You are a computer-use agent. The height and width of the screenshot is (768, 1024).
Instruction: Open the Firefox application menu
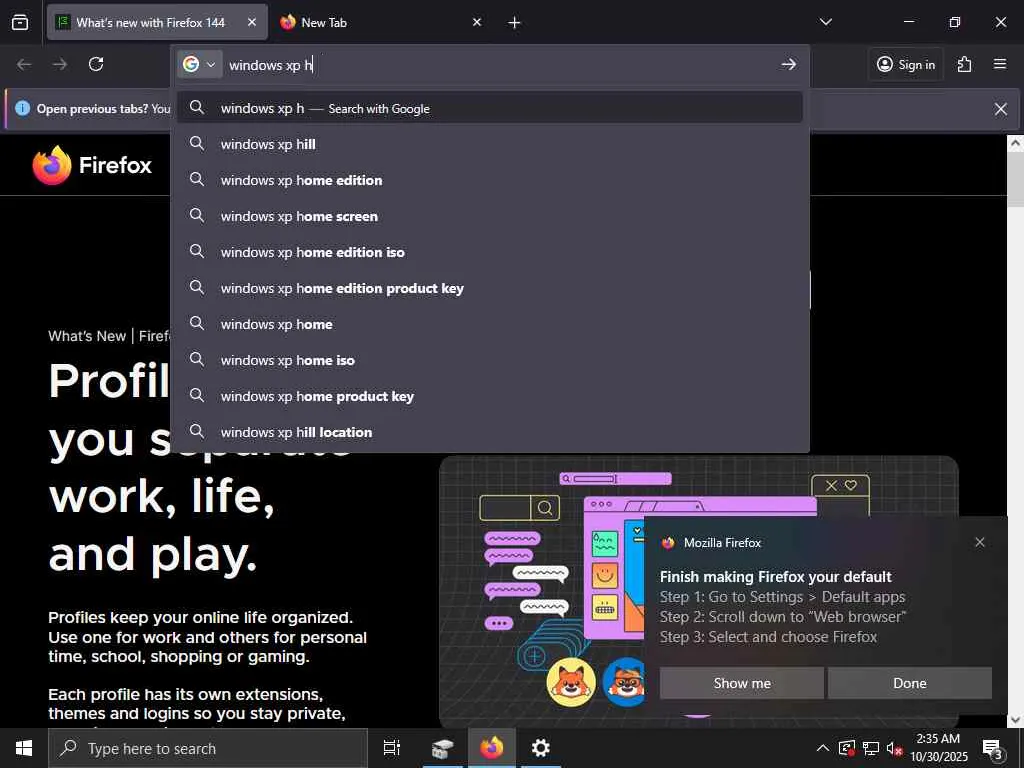click(1000, 64)
